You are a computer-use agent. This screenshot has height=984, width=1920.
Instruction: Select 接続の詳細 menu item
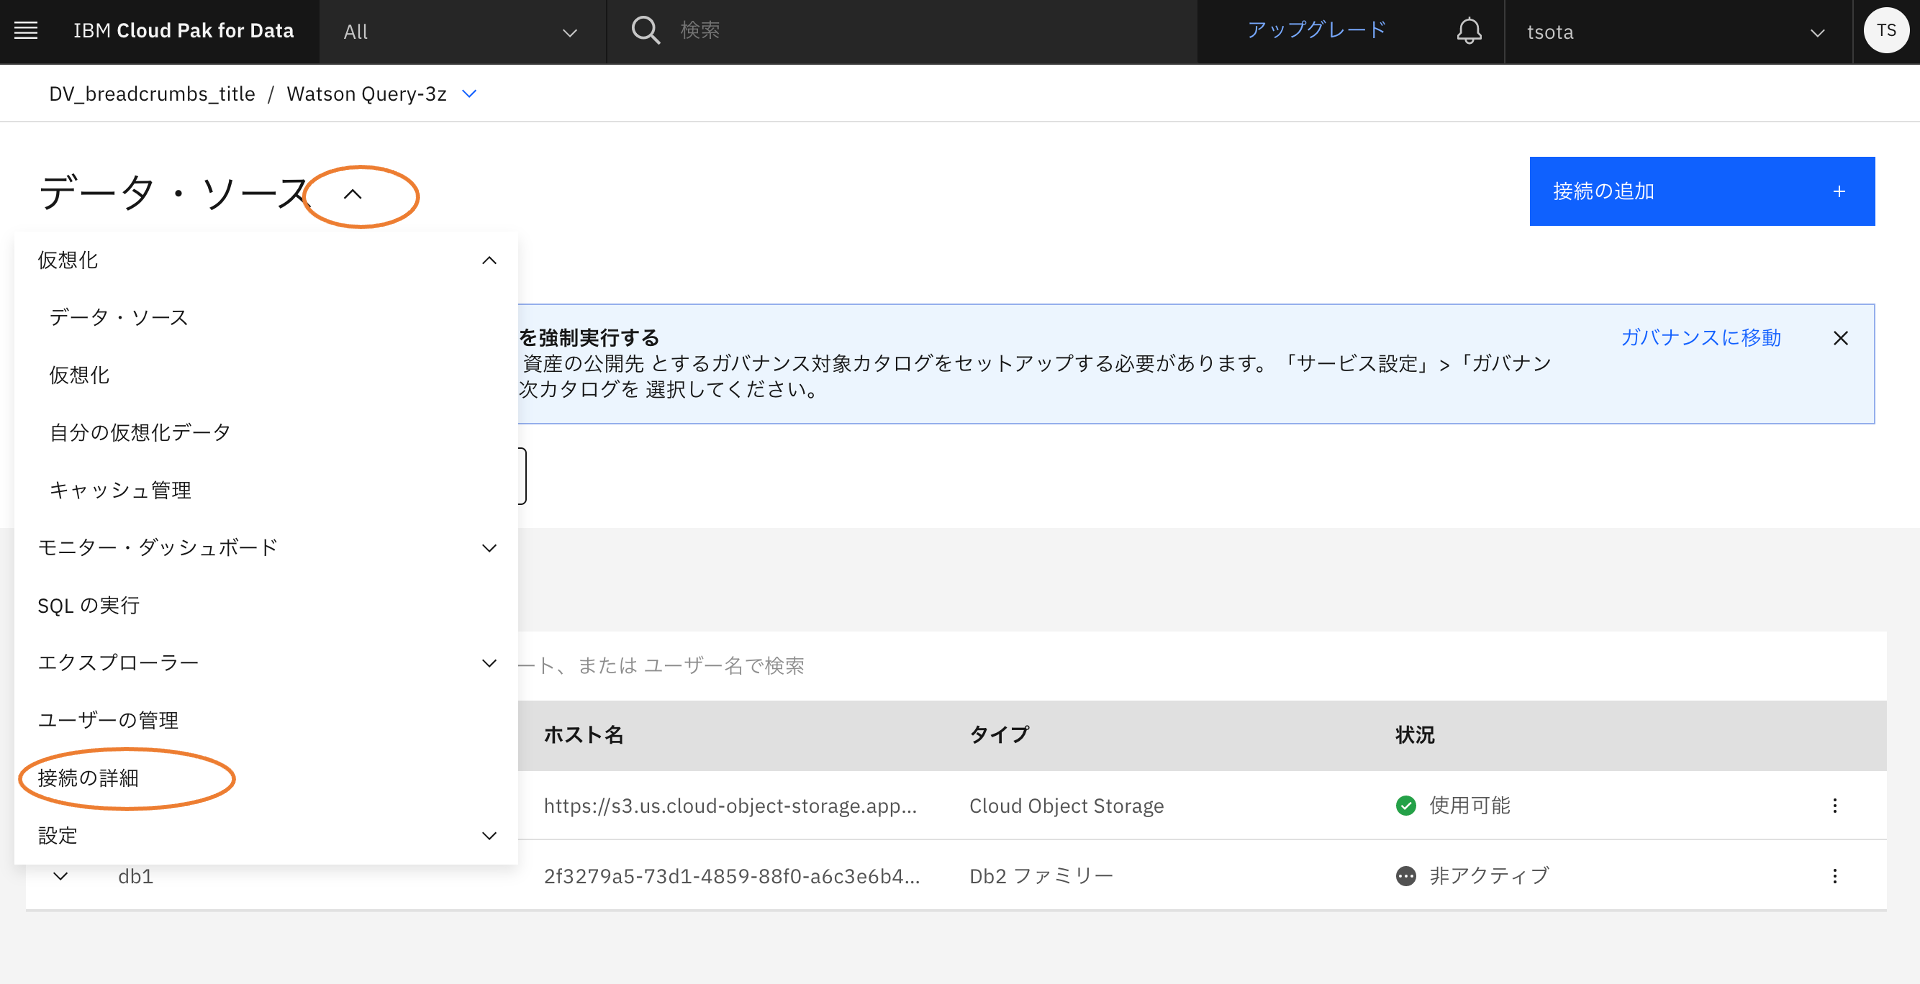[x=89, y=778]
